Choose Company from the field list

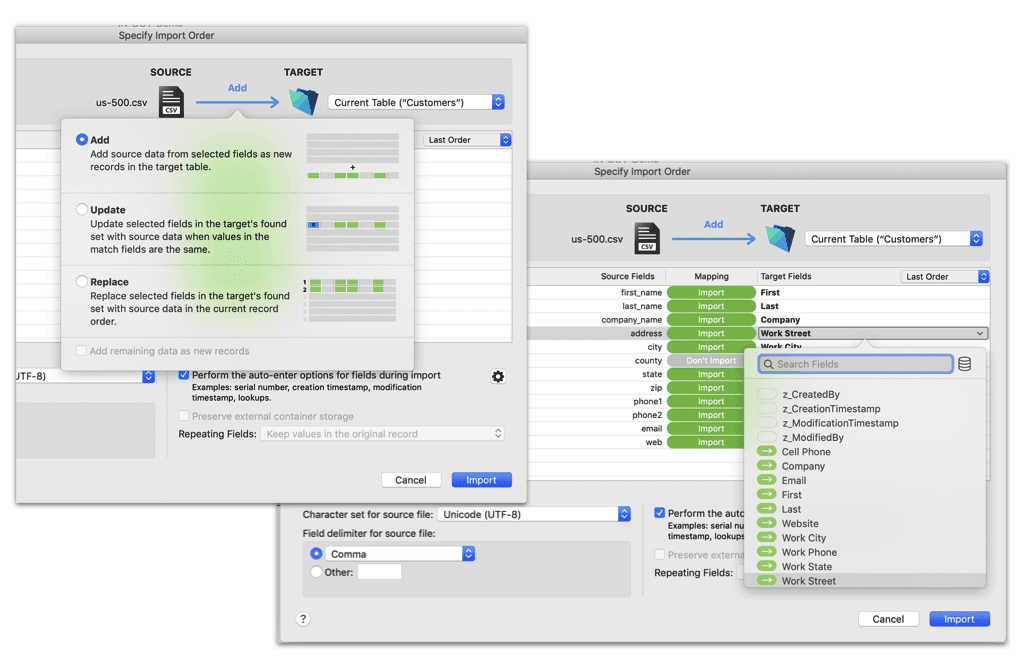(x=803, y=466)
